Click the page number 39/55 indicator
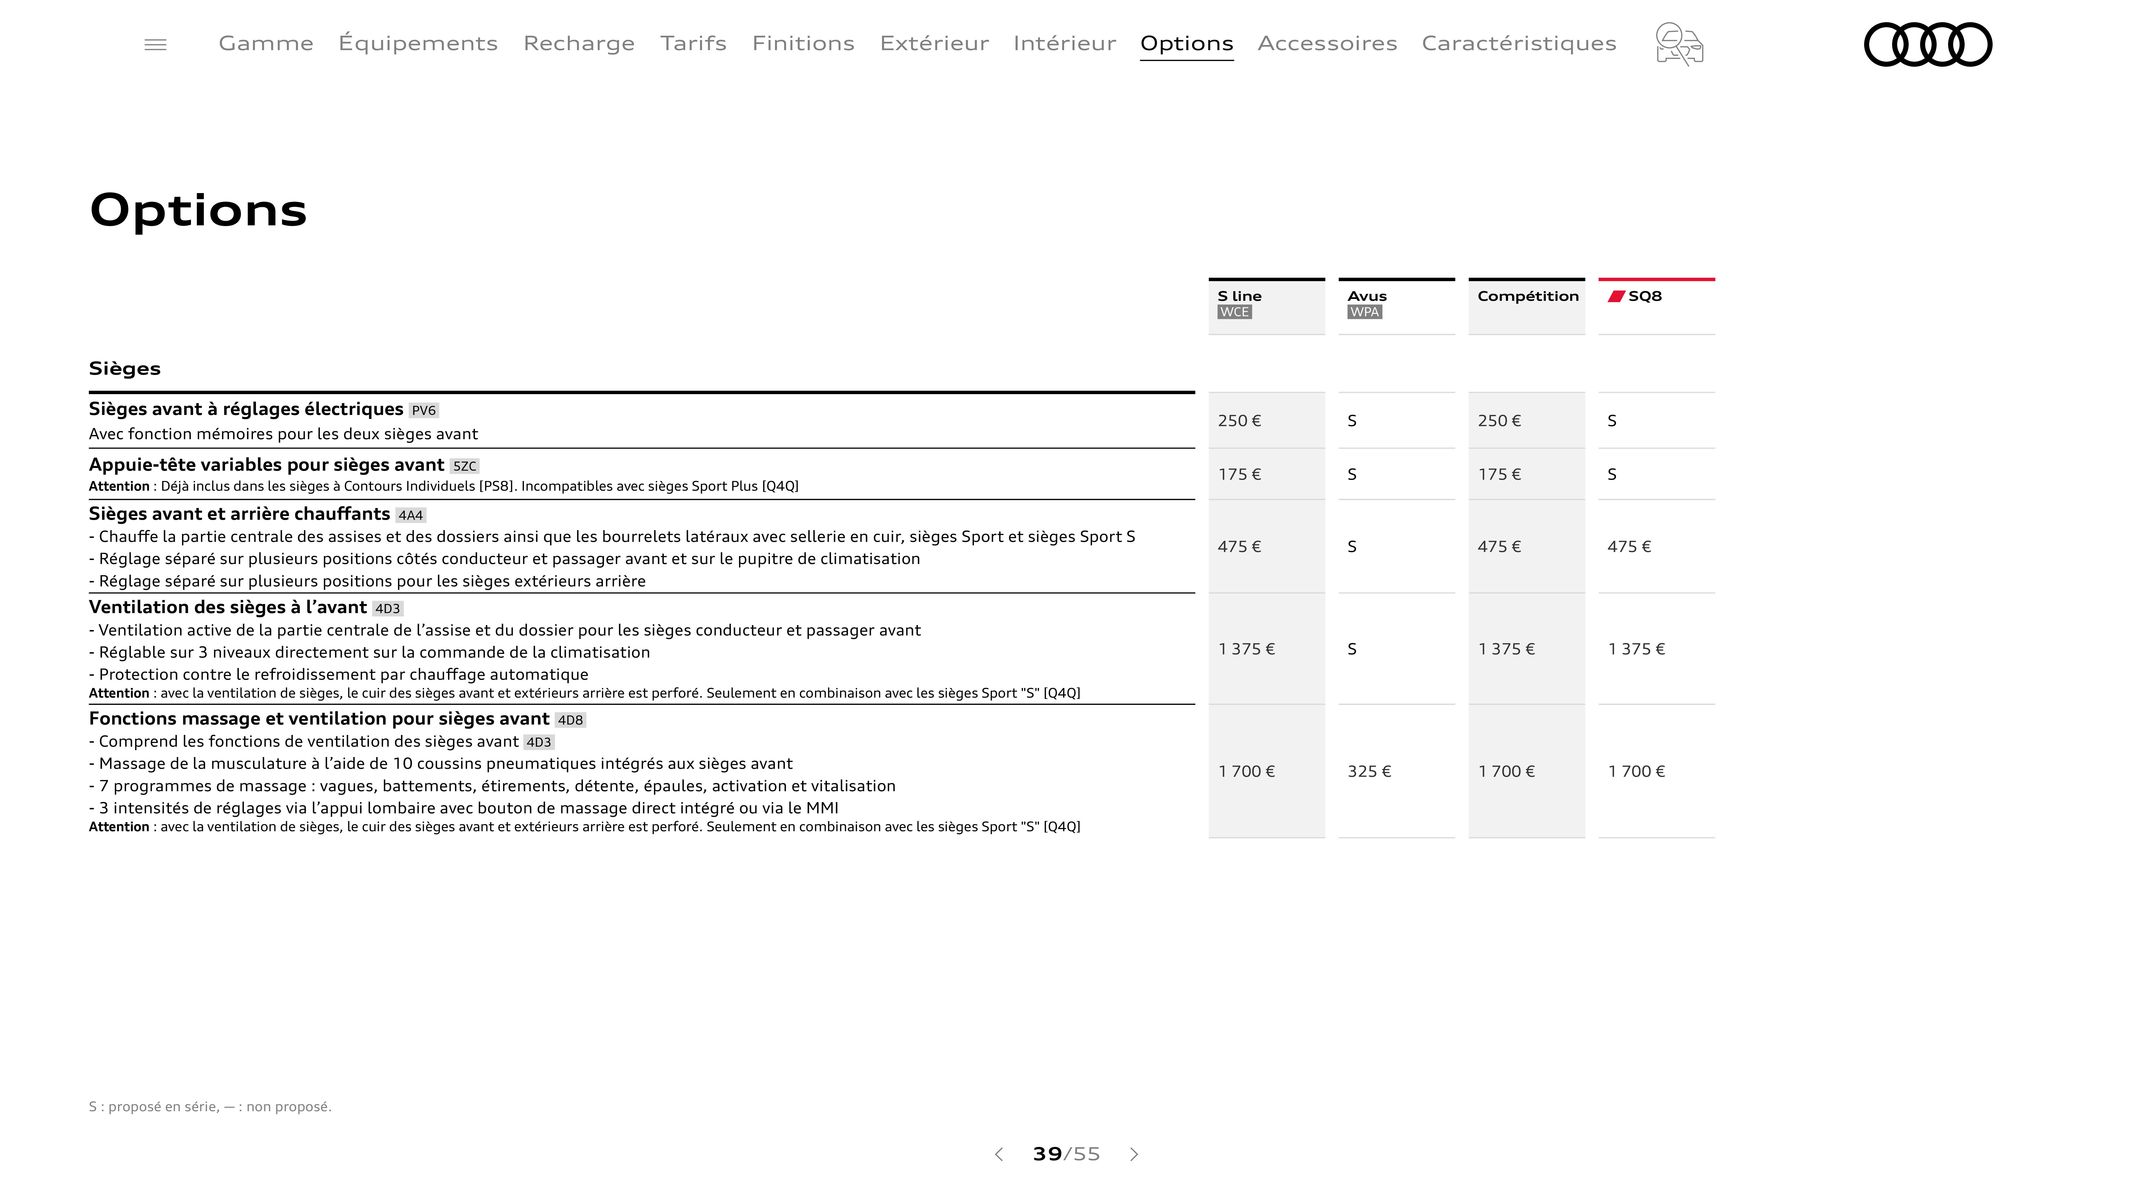Viewport: 2133px width, 1200px height. [1066, 1154]
